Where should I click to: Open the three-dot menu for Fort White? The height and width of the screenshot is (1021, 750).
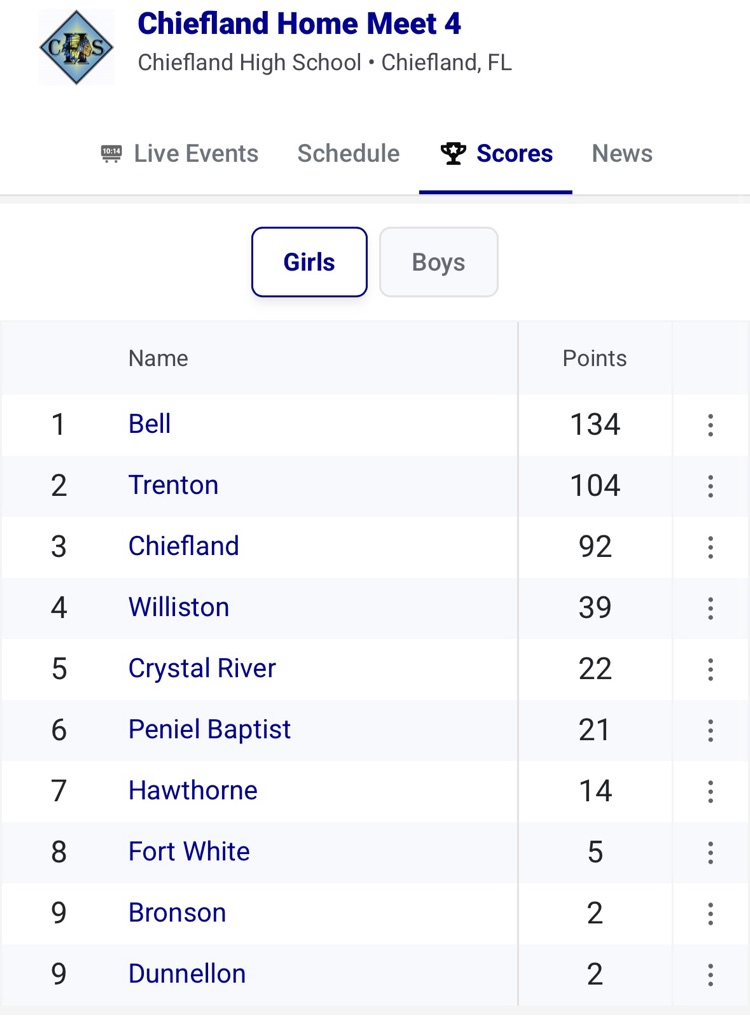click(x=710, y=852)
